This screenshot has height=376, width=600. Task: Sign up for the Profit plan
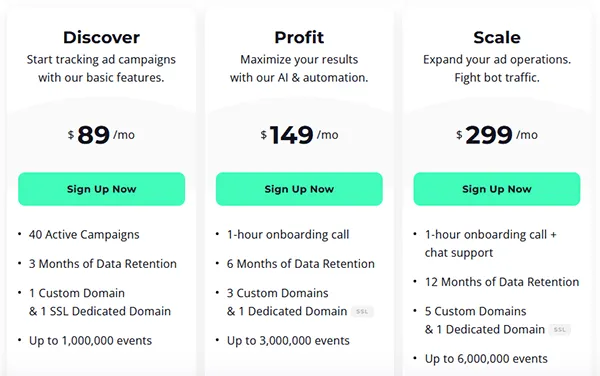[x=299, y=189]
